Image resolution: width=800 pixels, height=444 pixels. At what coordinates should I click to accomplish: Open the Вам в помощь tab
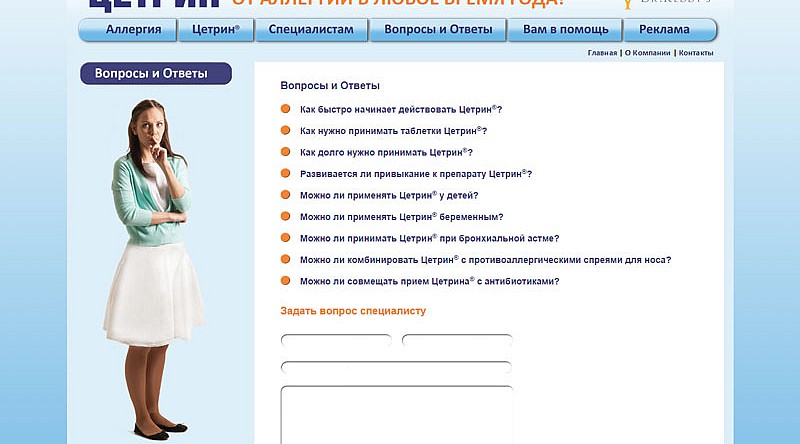point(565,30)
